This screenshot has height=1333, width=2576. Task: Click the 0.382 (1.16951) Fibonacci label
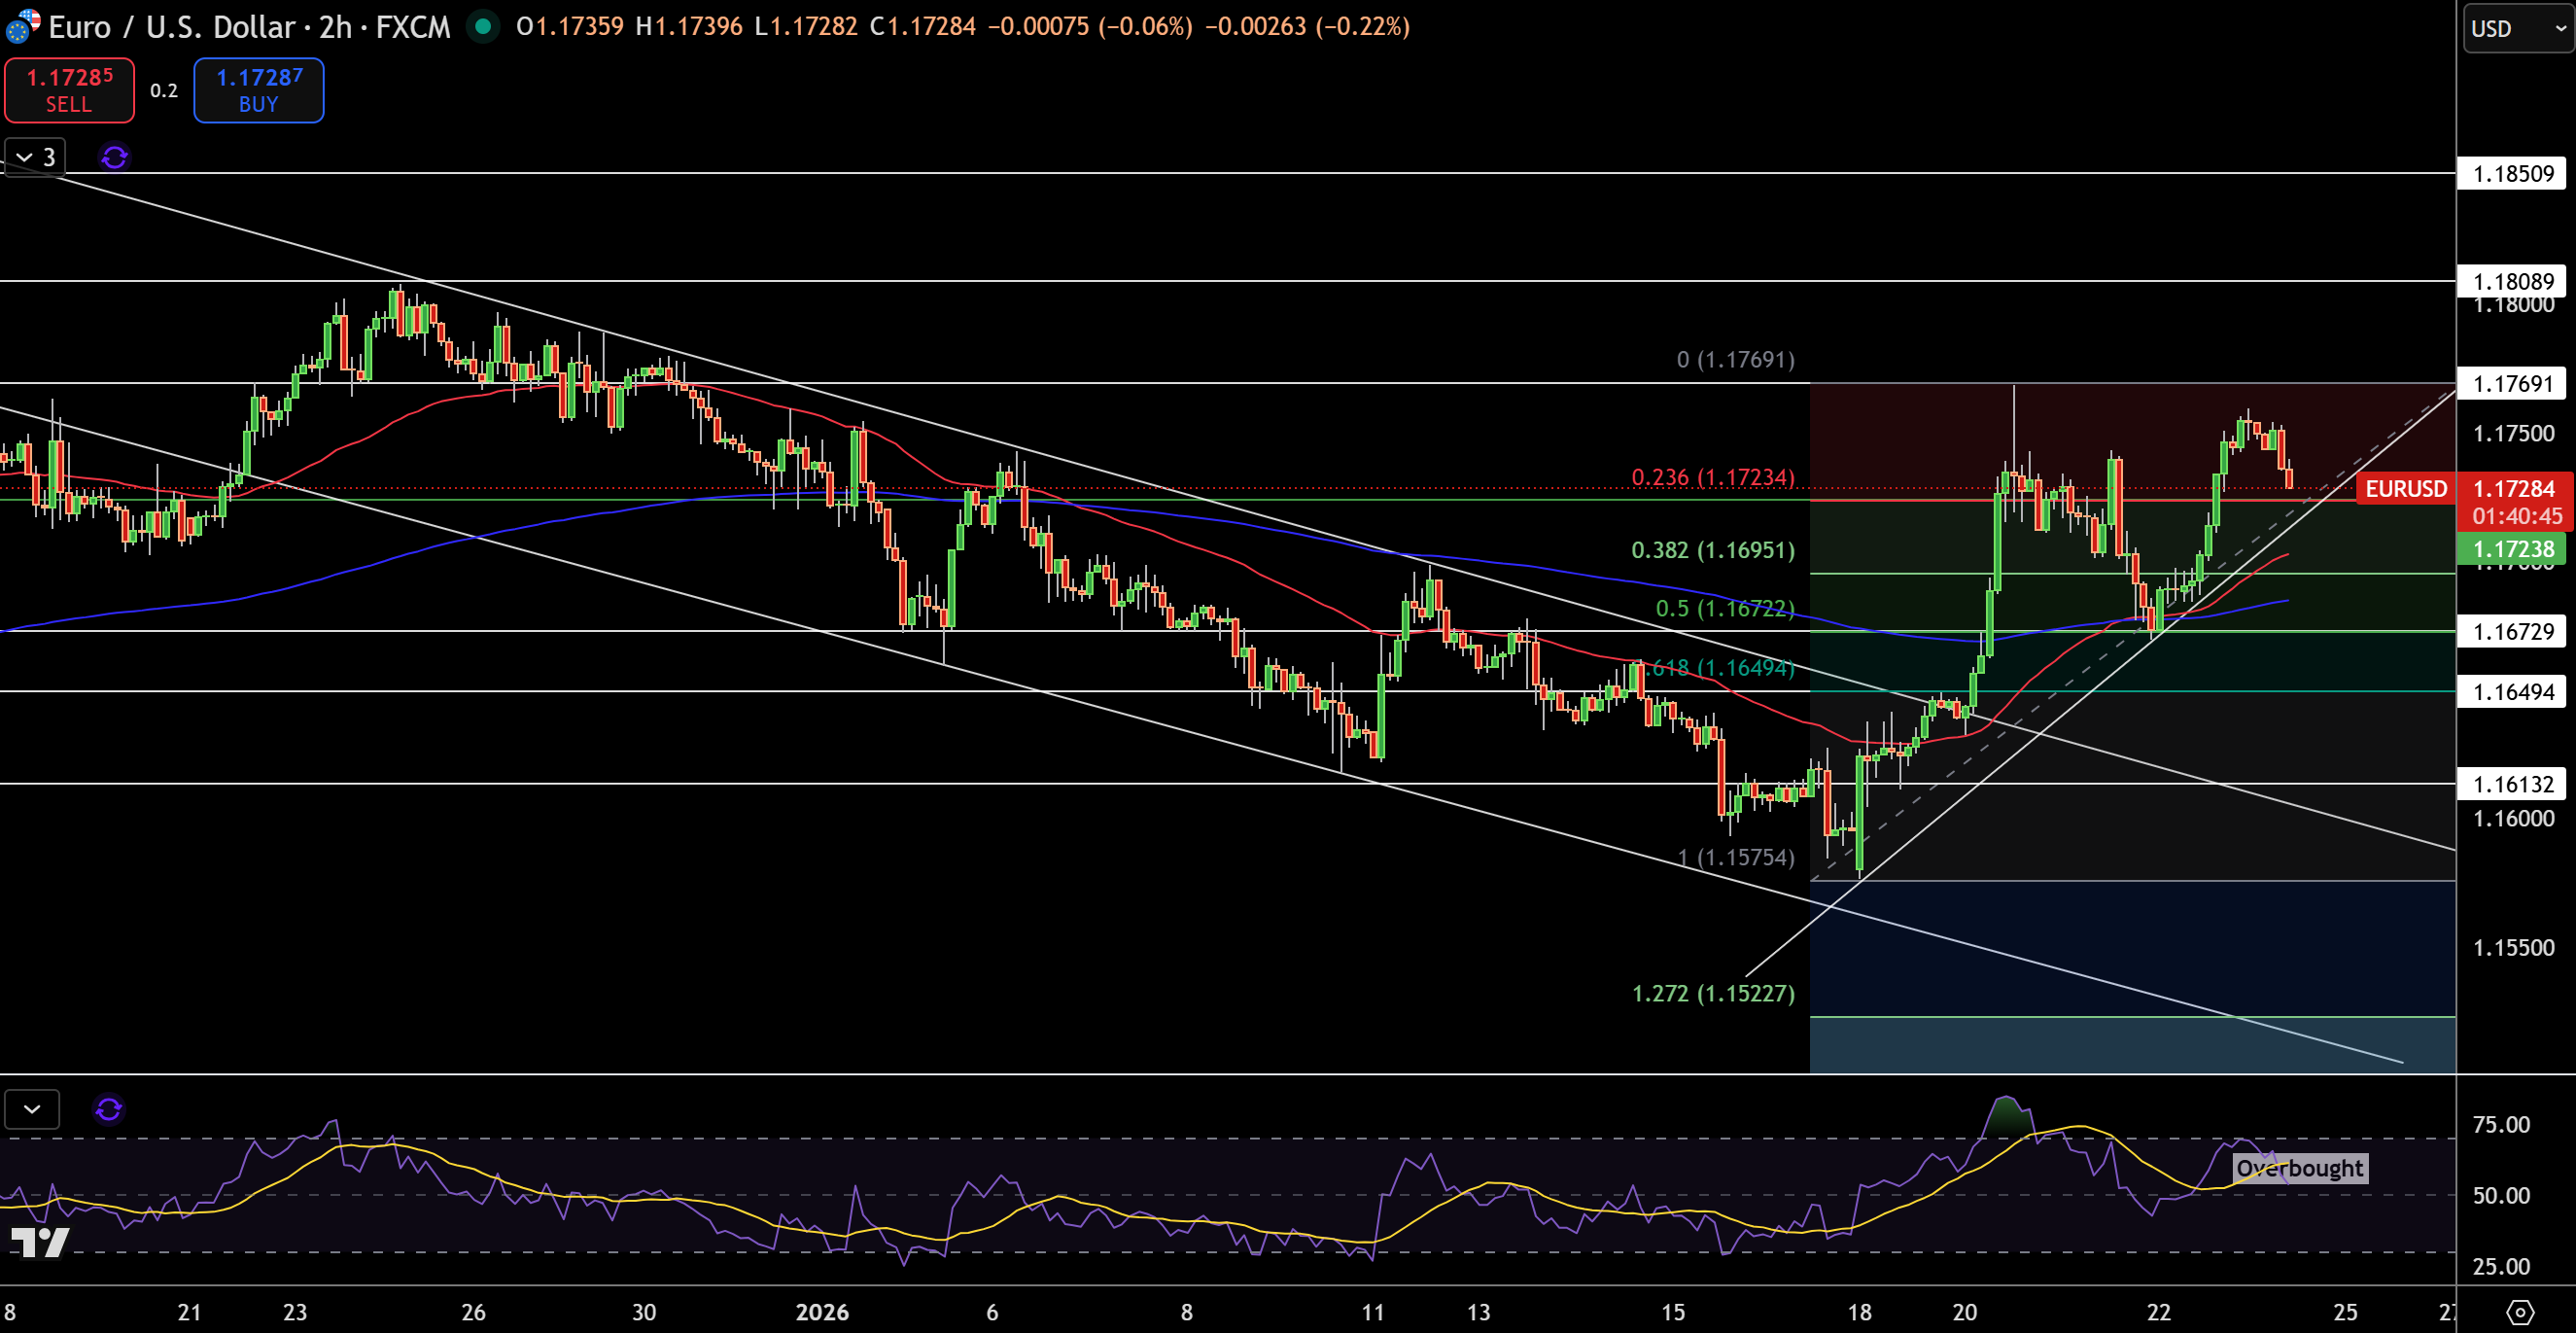[x=1713, y=550]
